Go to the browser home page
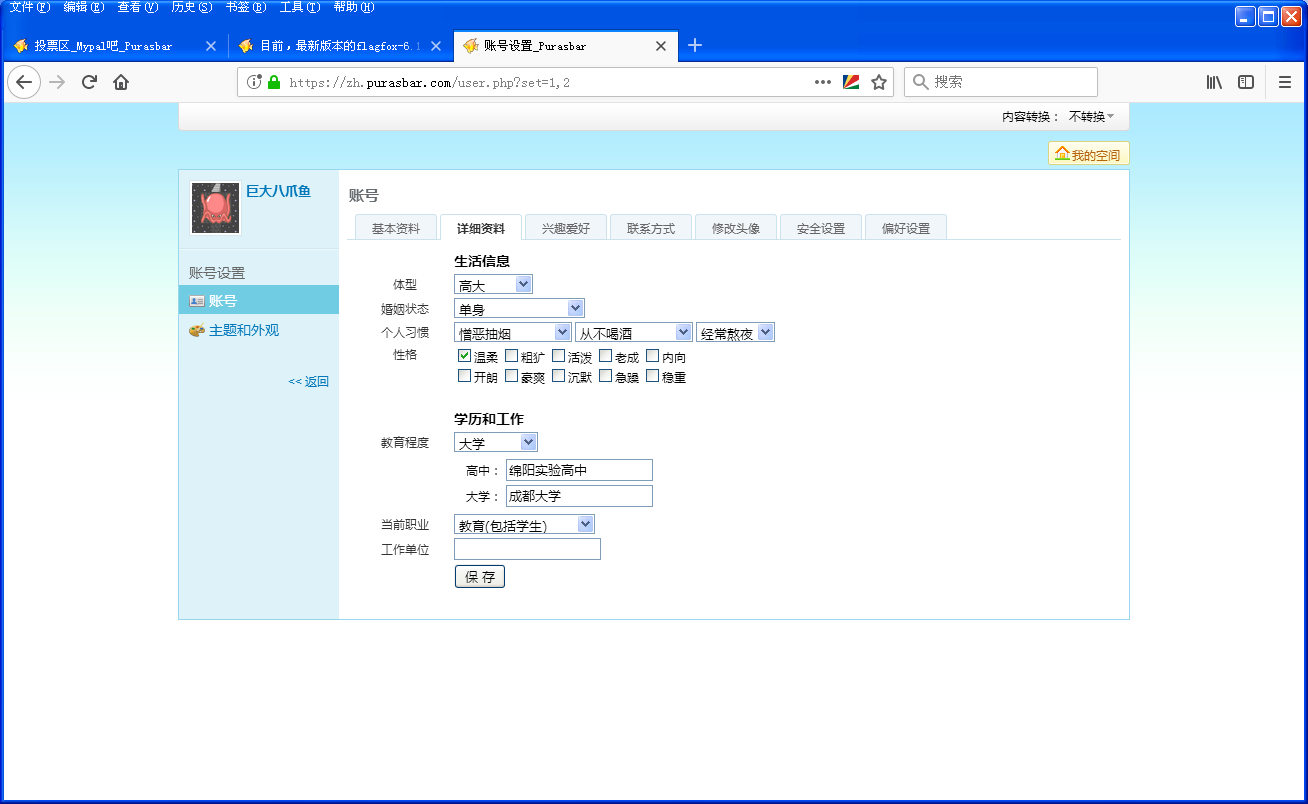The image size is (1308, 804). tap(121, 82)
